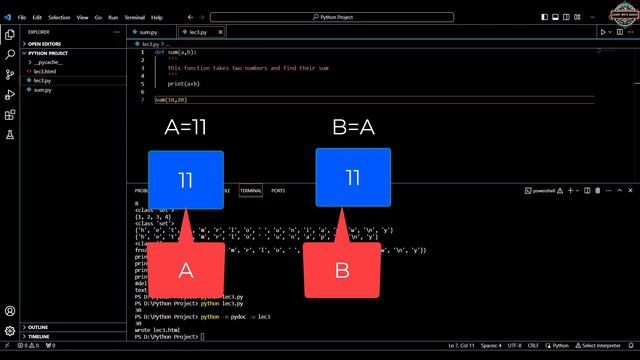The width and height of the screenshot is (640, 360).
Task: Maximize the panel with the chevron up
Action: (620, 191)
